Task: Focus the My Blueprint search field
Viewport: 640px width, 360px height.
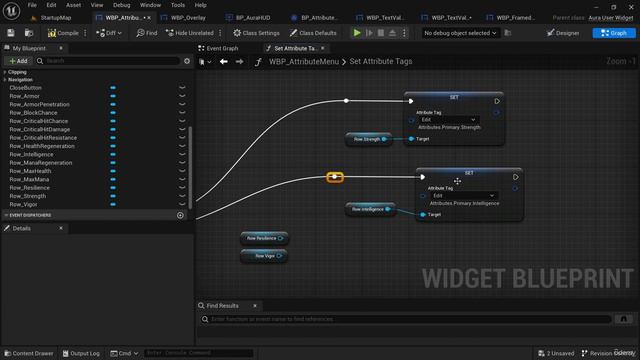Action: point(108,61)
